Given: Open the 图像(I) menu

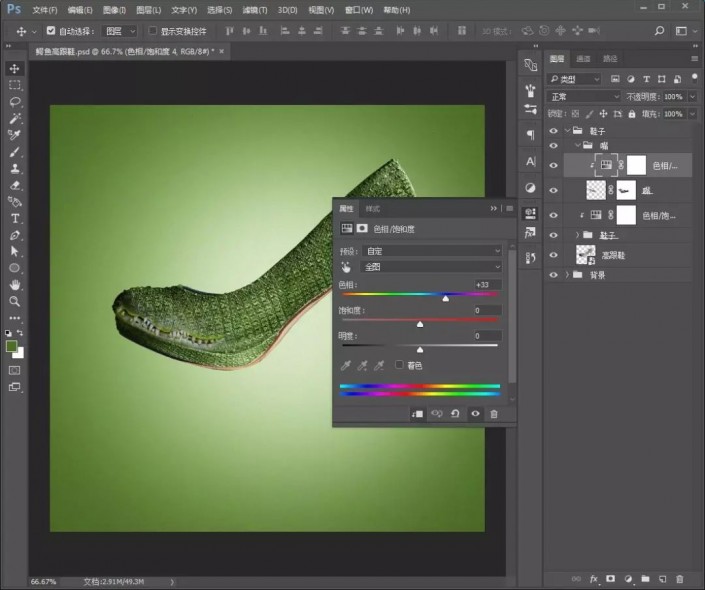Looking at the screenshot, I should click(x=114, y=10).
